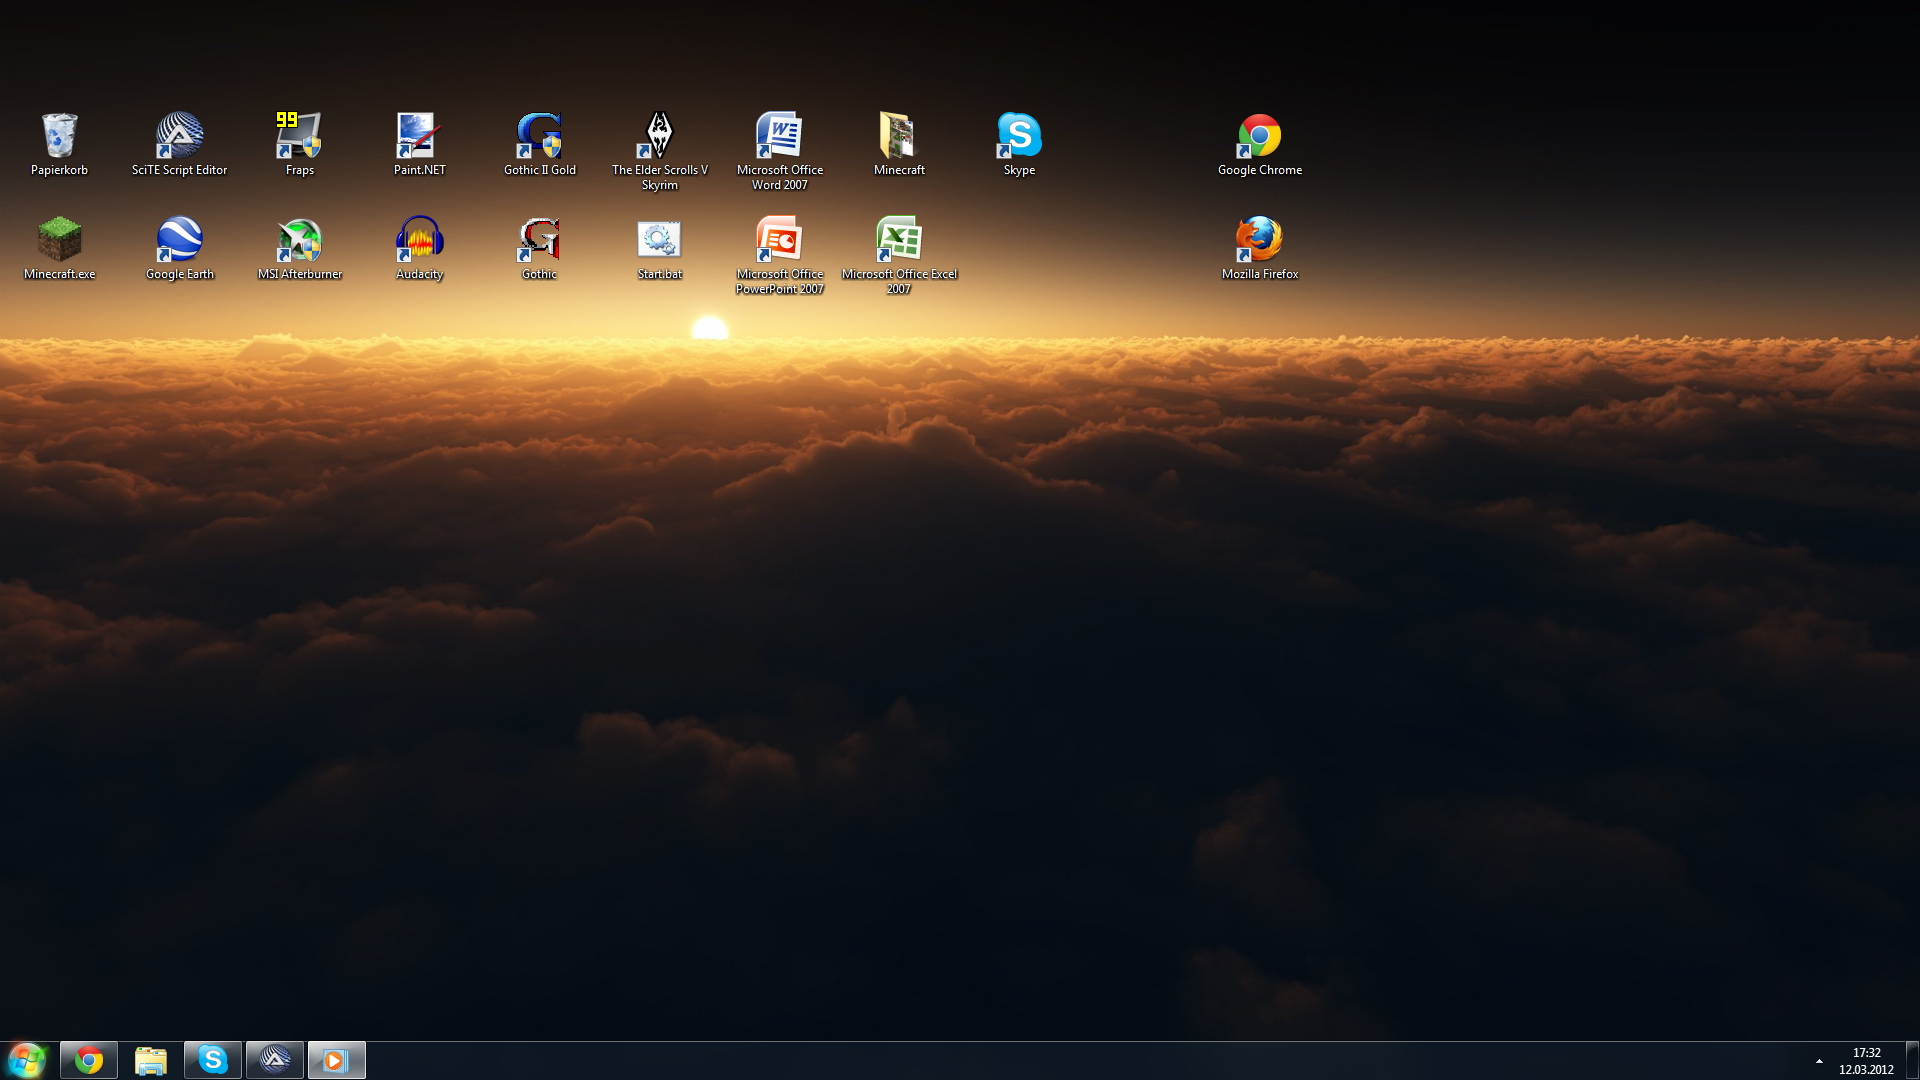Select The Elder Scrolls V Skyrim icon
This screenshot has height=1080, width=1920.
tap(659, 137)
